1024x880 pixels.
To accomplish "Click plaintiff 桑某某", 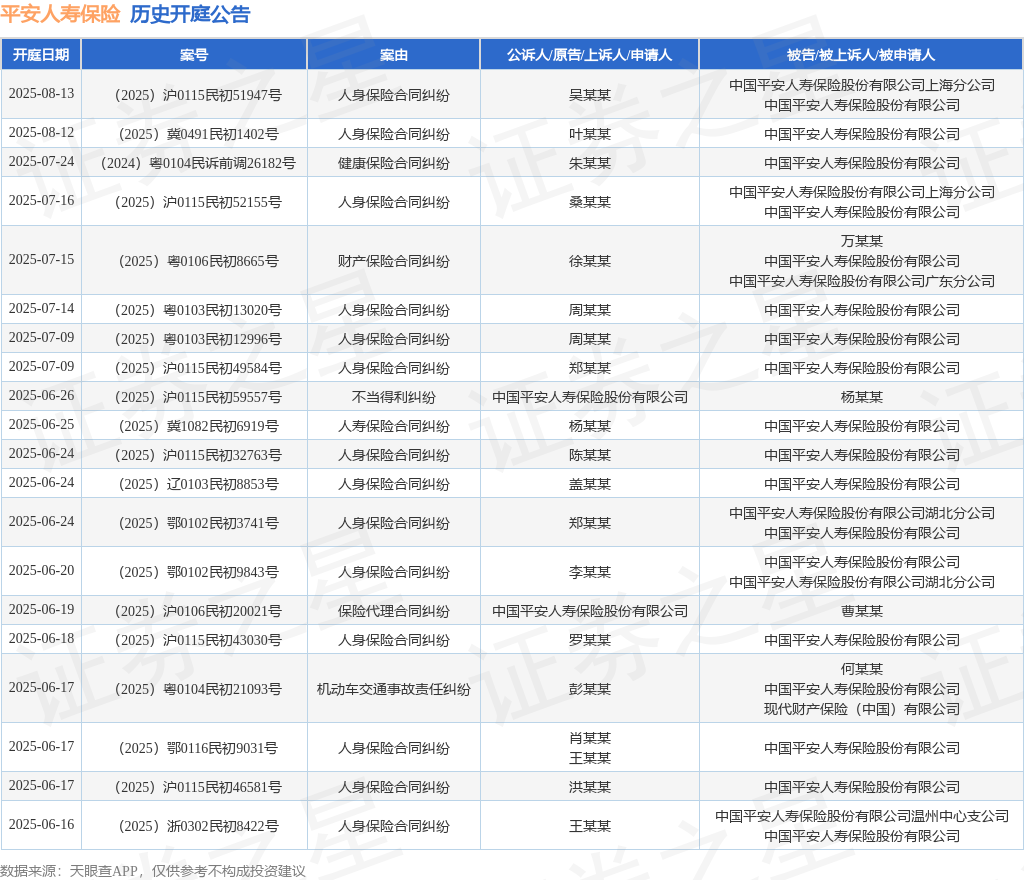I will click(x=590, y=202).
